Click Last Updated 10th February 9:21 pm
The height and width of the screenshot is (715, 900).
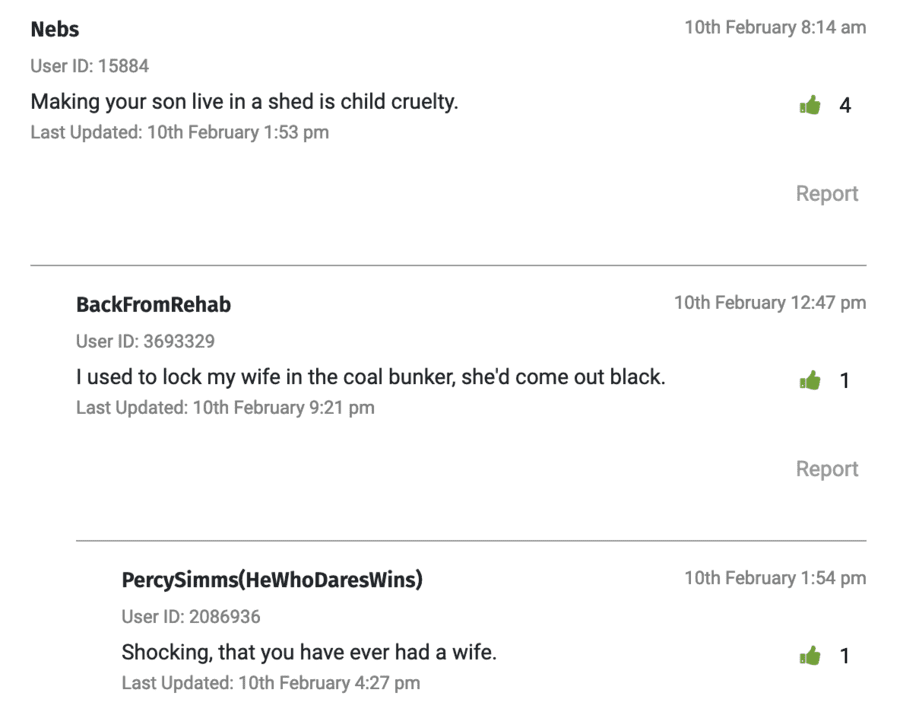coord(225,408)
